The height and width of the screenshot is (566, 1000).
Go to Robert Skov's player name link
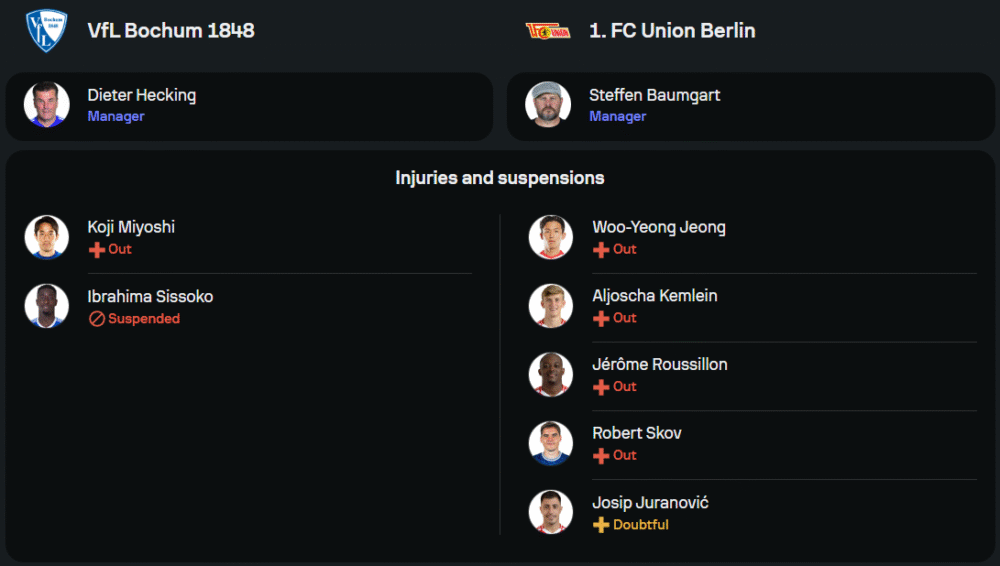click(637, 433)
